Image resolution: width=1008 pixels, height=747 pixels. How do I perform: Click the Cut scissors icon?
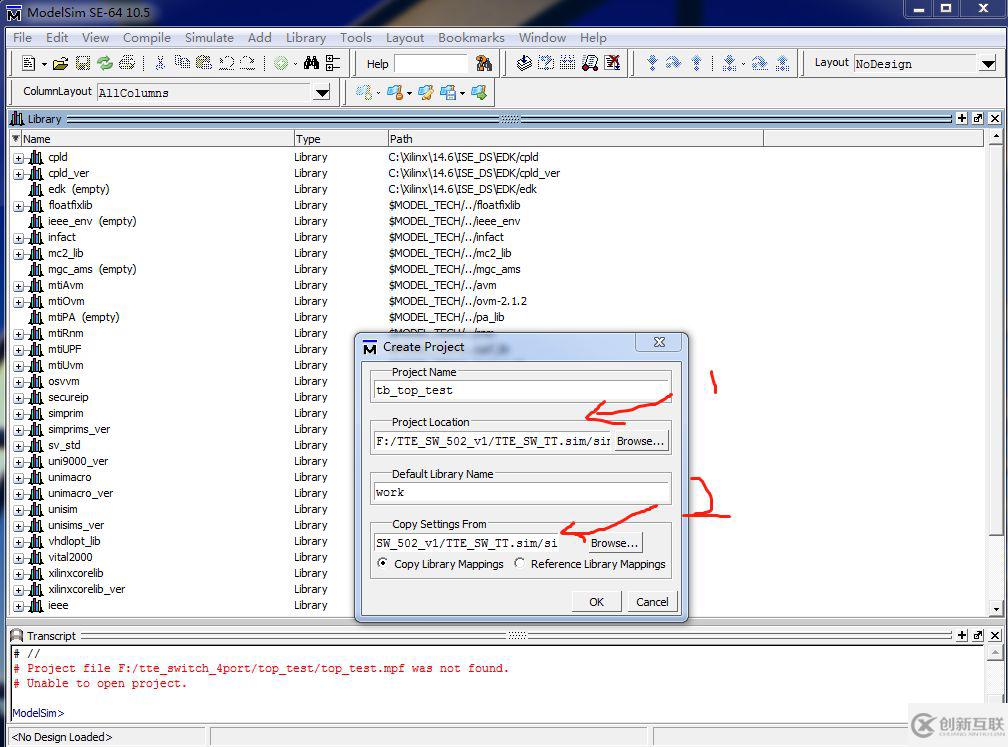coord(159,64)
